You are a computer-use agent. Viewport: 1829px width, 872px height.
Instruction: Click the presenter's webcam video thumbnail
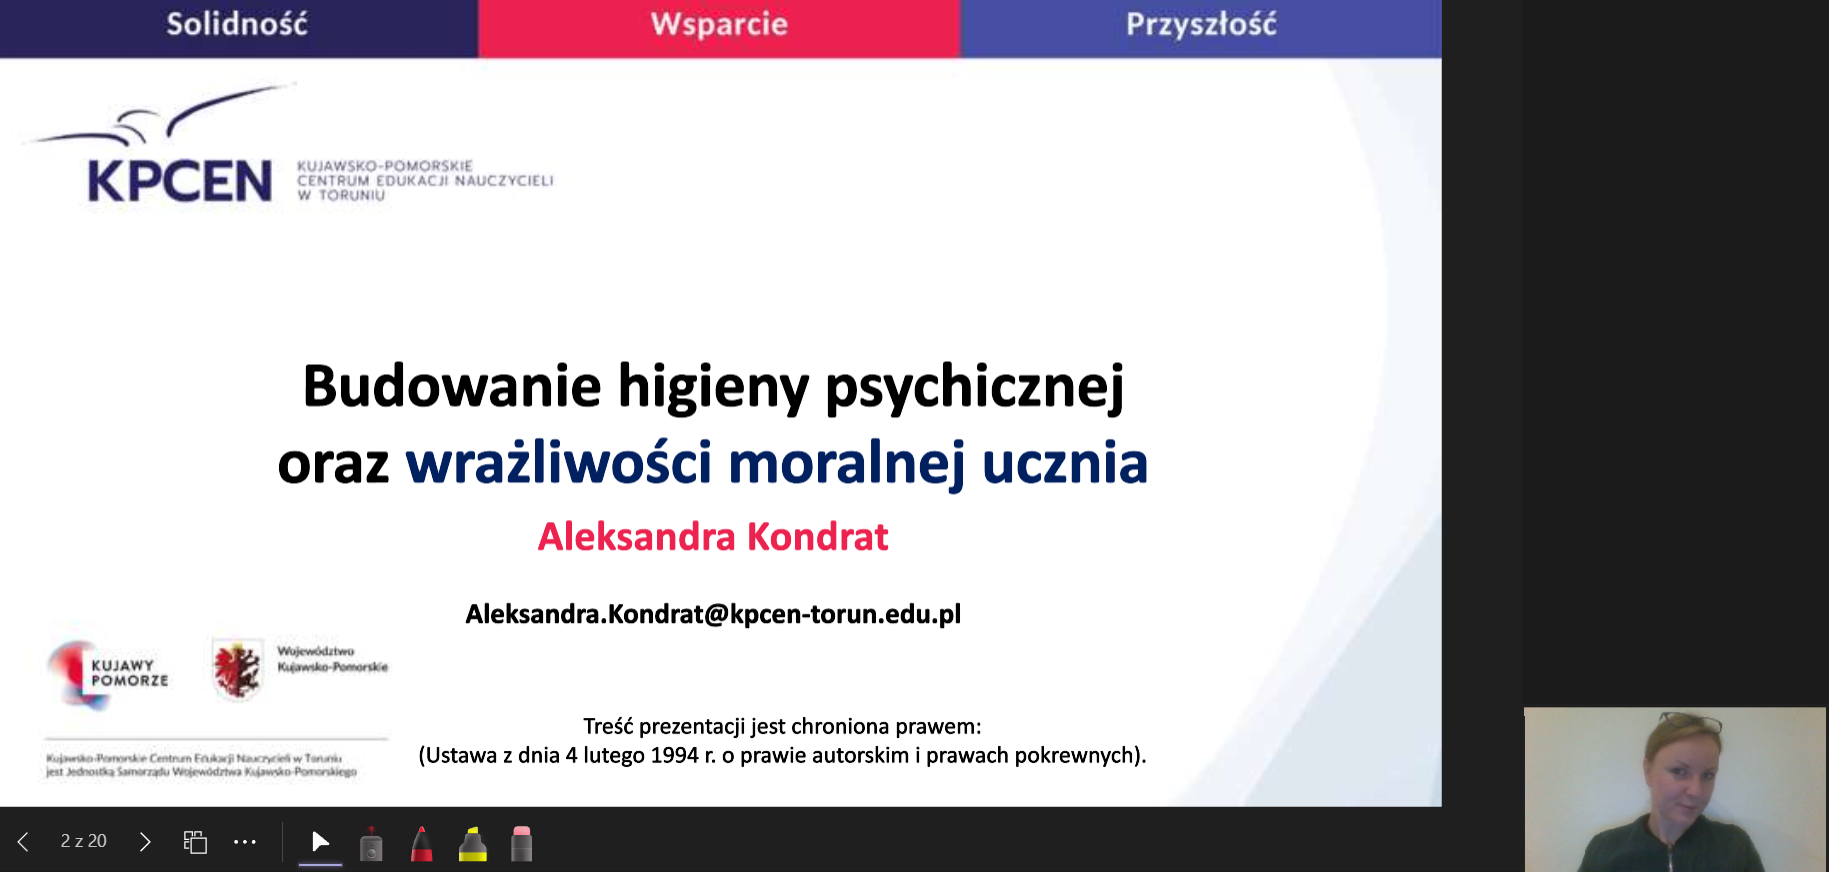pyautogui.click(x=1676, y=790)
